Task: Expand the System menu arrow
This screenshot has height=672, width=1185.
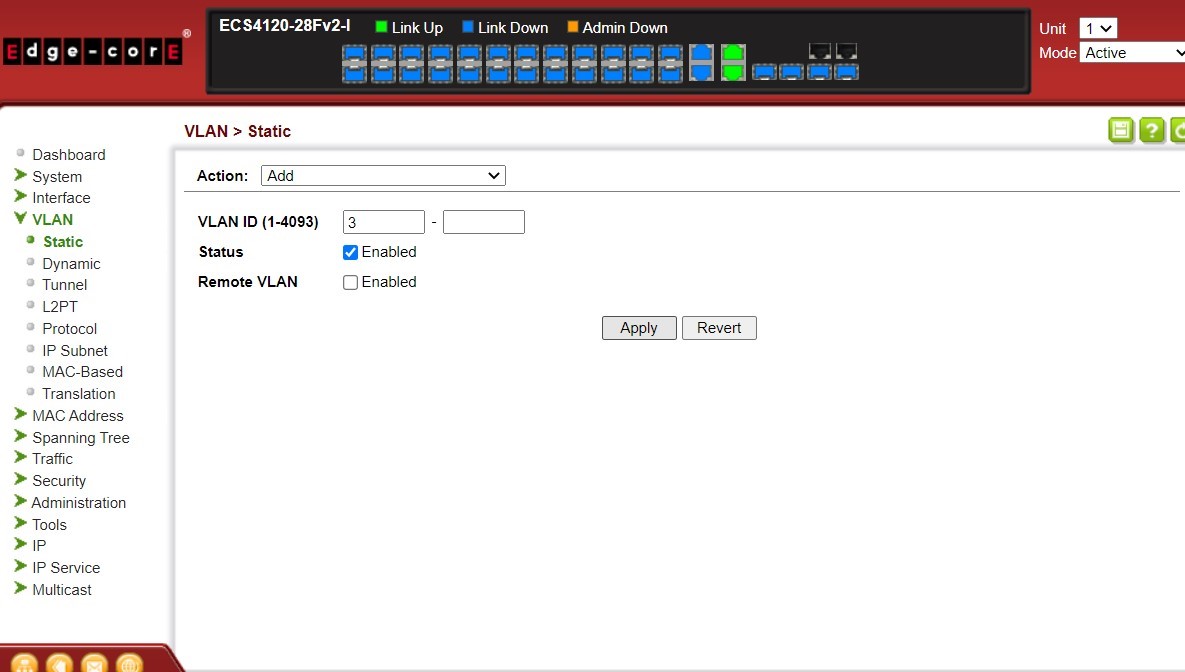Action: click(20, 175)
